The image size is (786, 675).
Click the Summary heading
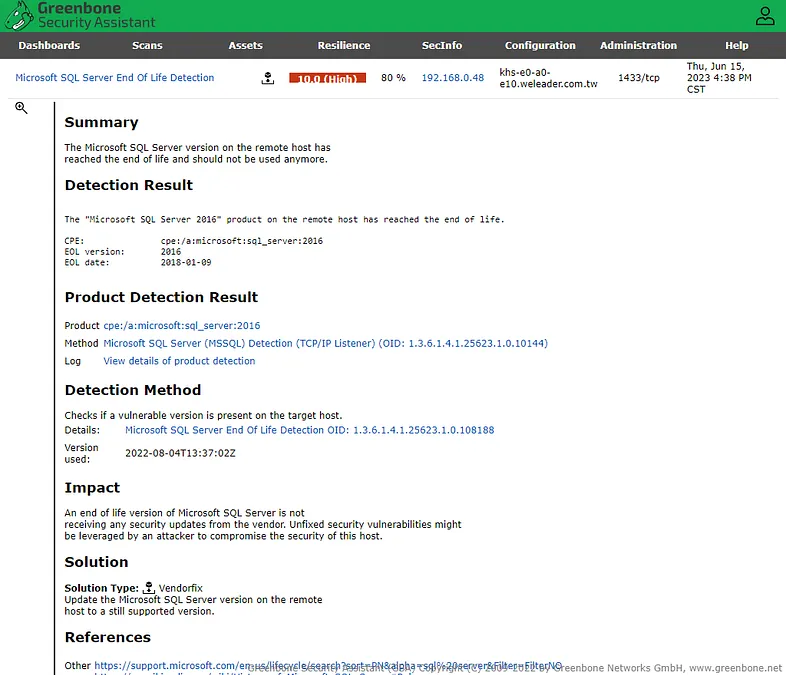(x=101, y=122)
